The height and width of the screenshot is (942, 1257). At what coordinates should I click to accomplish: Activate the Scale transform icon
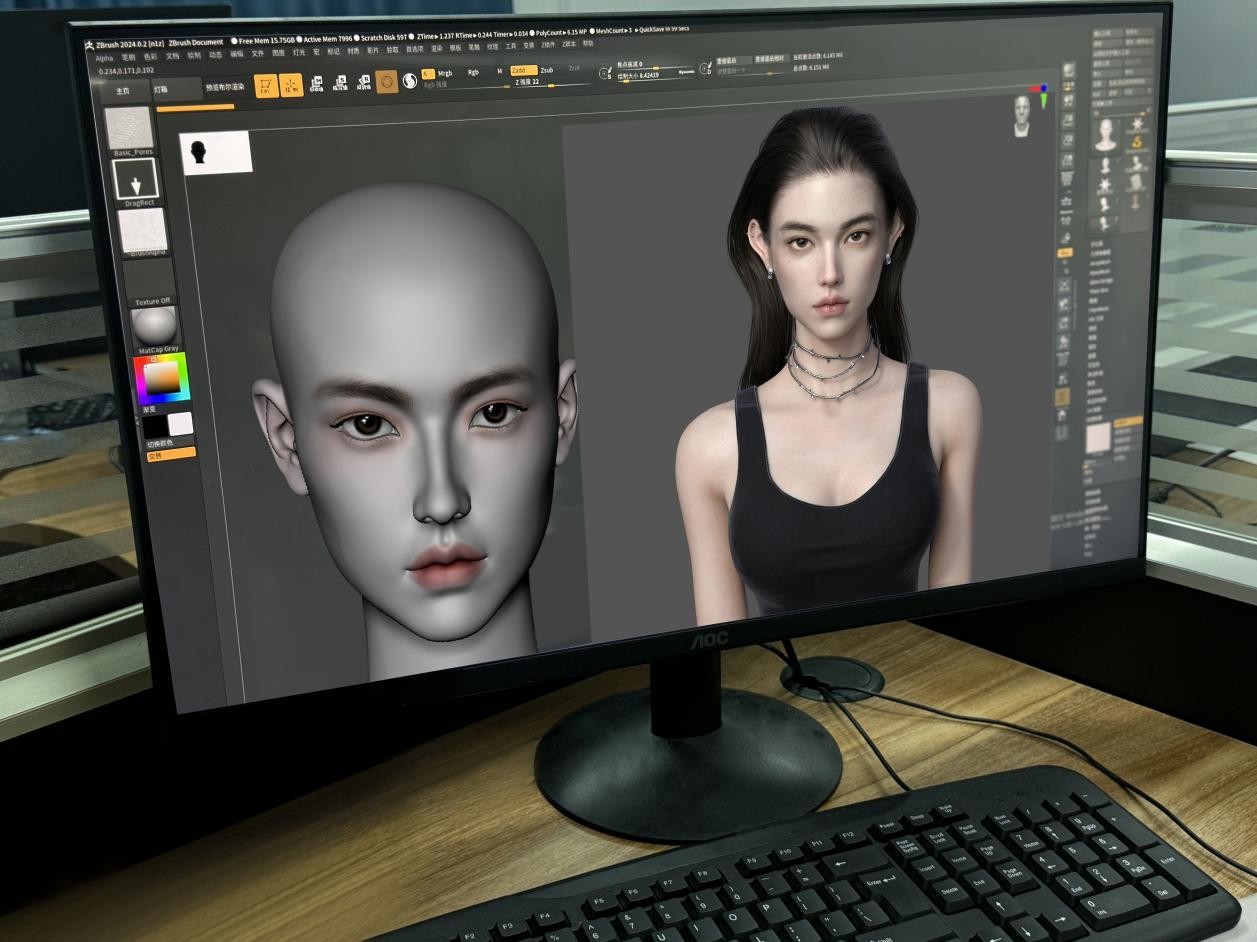tap(340, 83)
